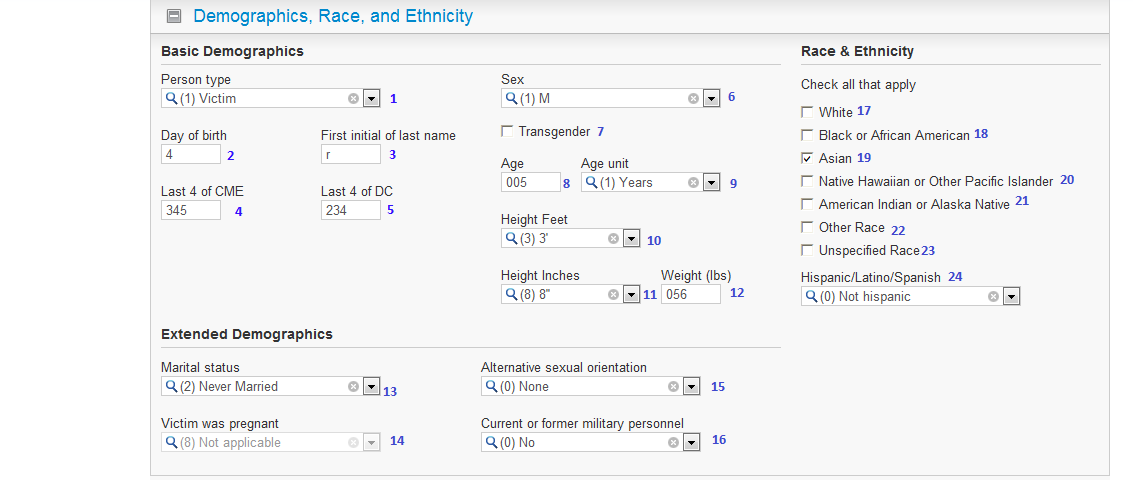Clear the Hispanic/Latino/Spanish selection
Image resolution: width=1133 pixels, height=480 pixels.
(x=993, y=297)
